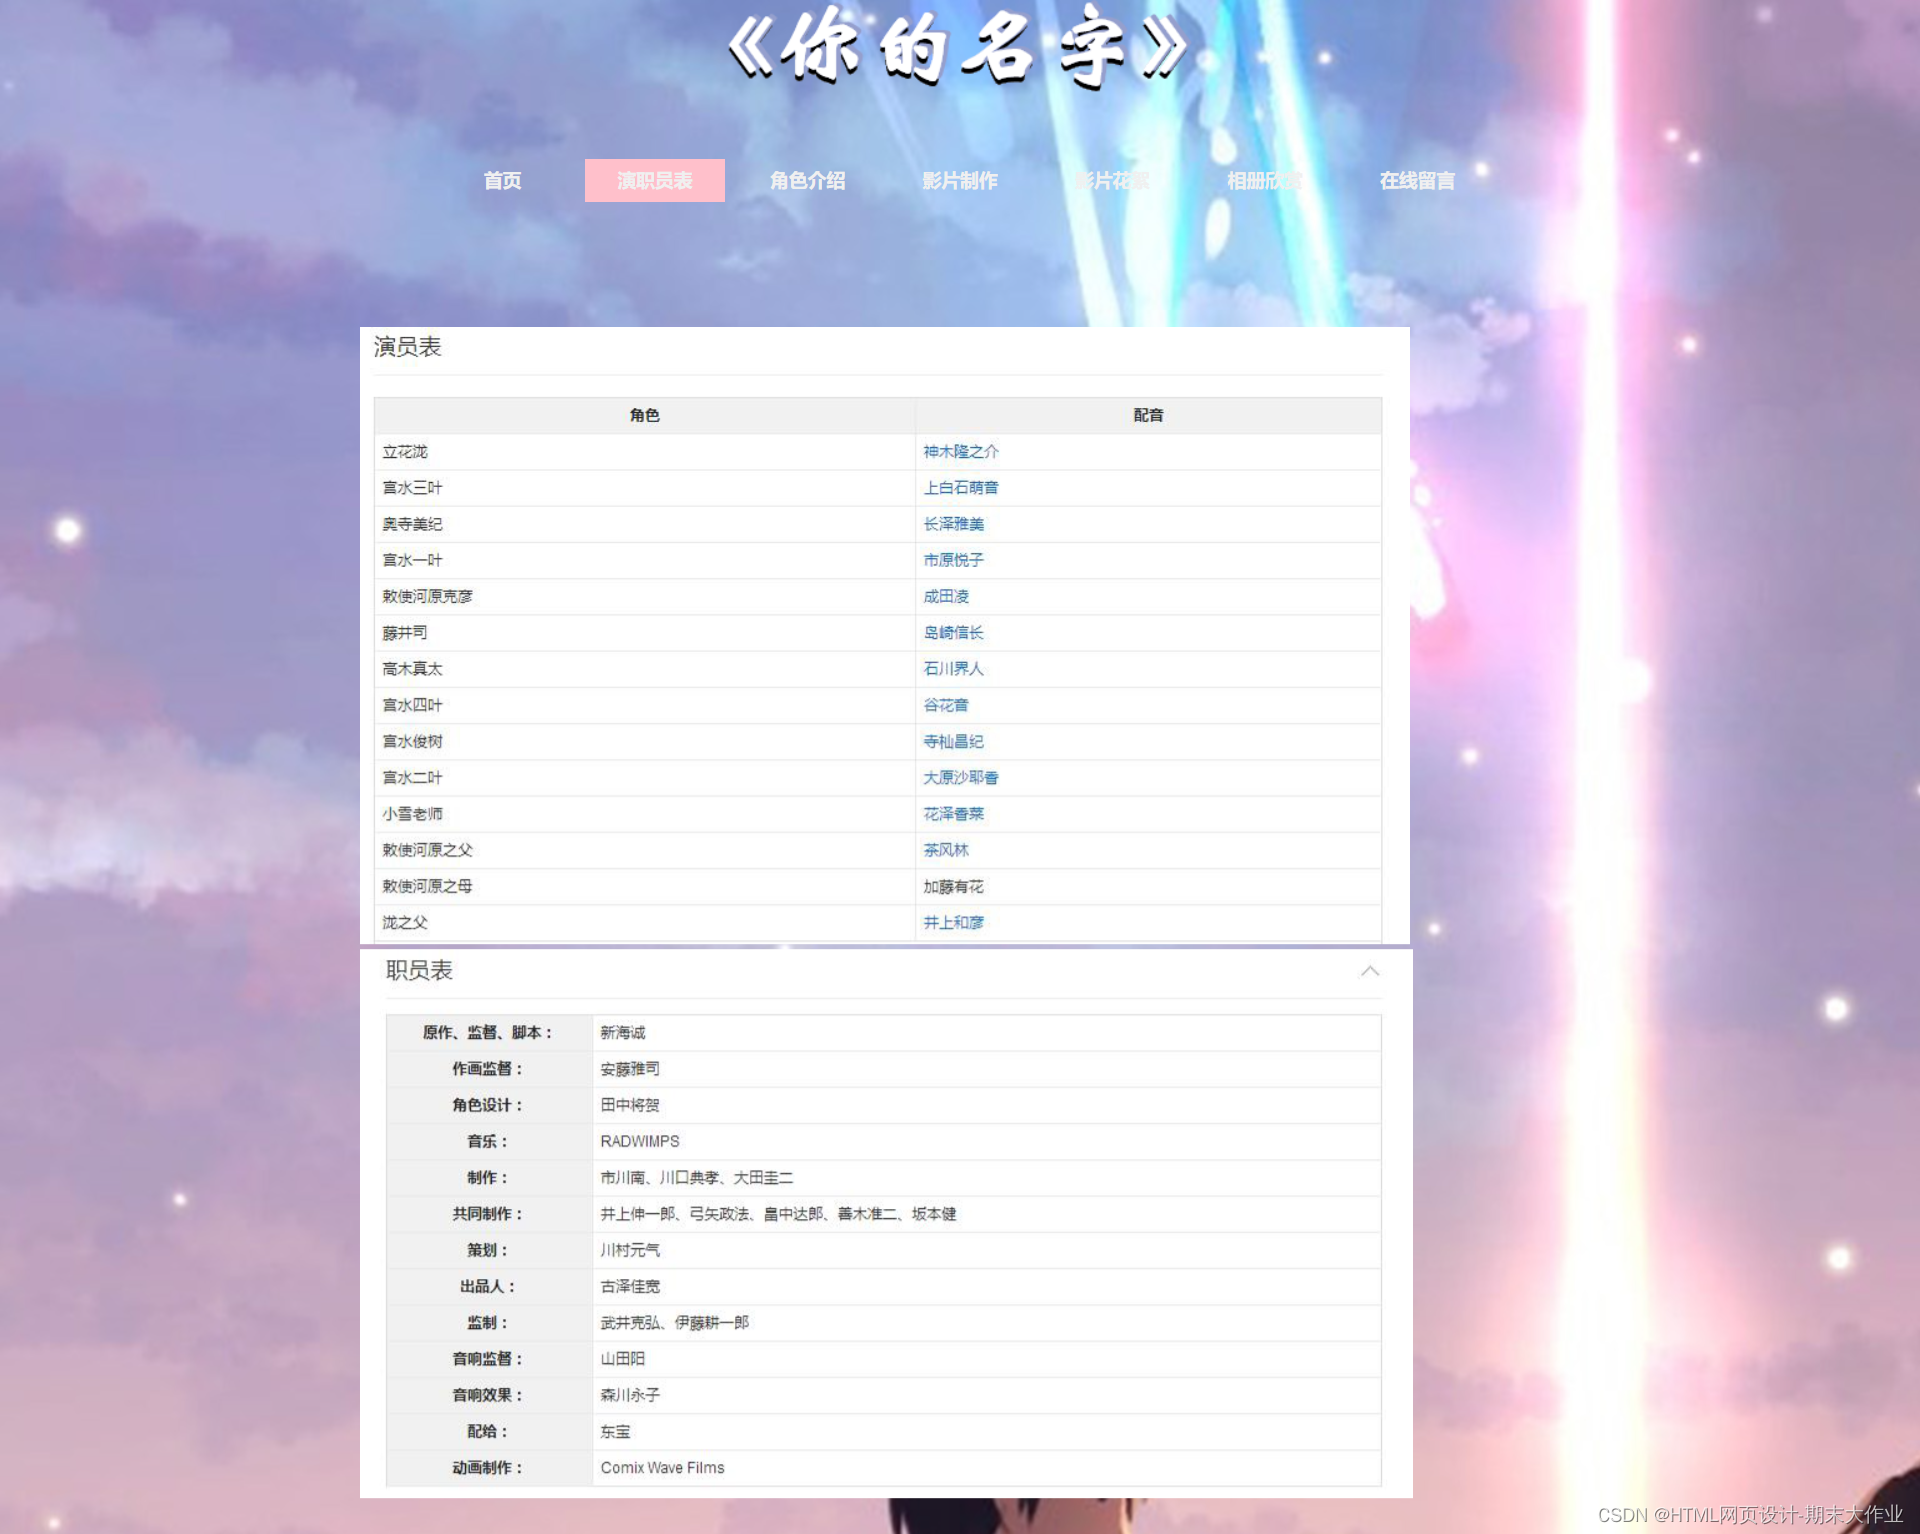Viewport: 1920px width, 1534px height.
Task: Click the 动画制作 row label
Action: pyautogui.click(x=487, y=1468)
